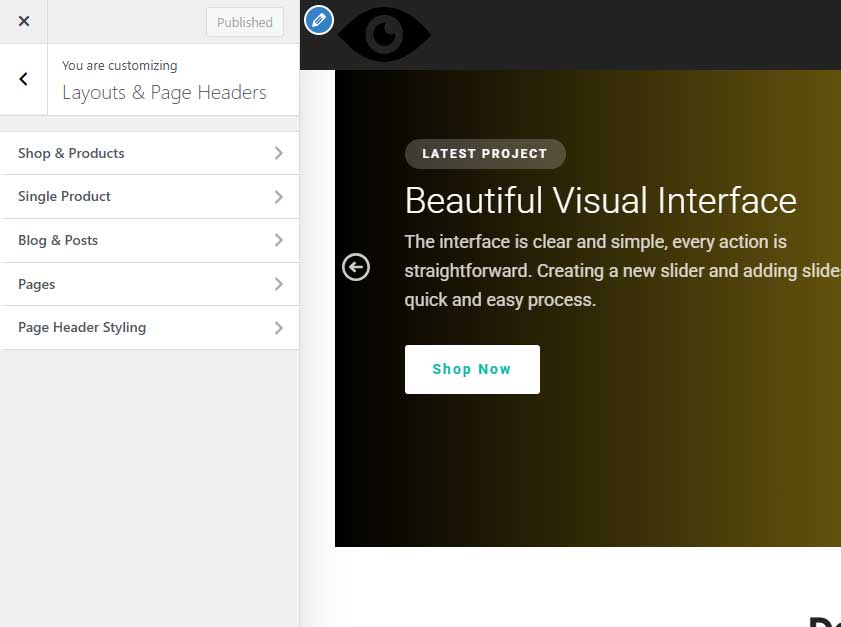Click the Published button
The width and height of the screenshot is (841, 627).
[x=245, y=22]
